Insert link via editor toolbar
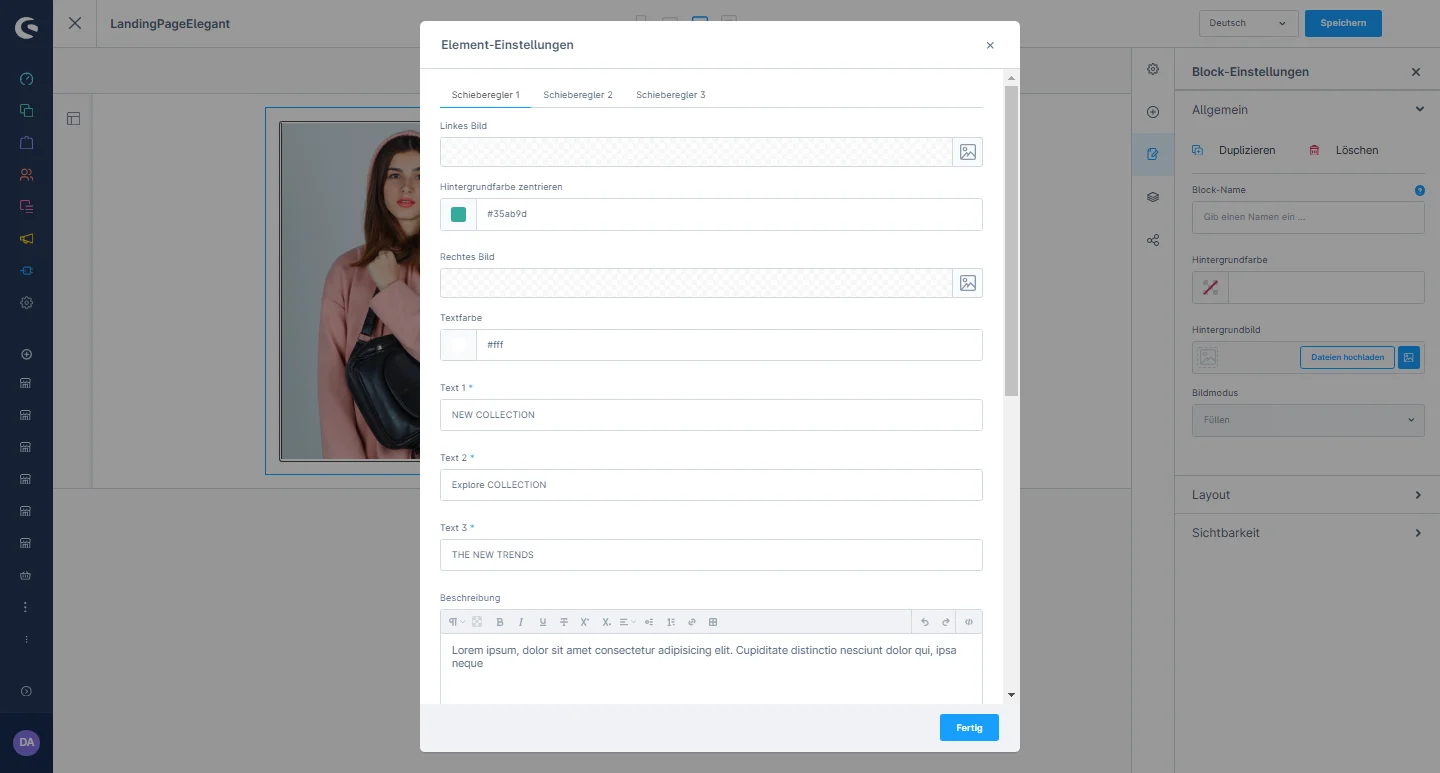This screenshot has width=1440, height=773. point(692,622)
